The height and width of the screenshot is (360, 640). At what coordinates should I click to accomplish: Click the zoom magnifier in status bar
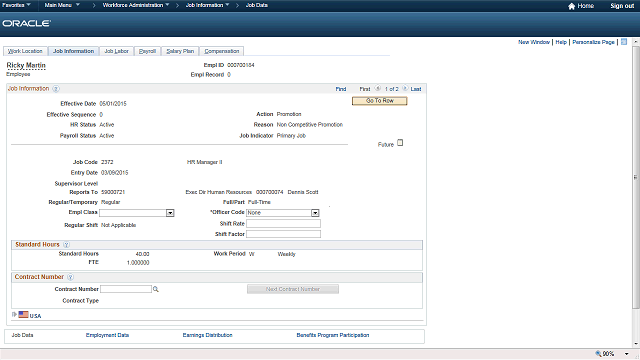[598, 353]
